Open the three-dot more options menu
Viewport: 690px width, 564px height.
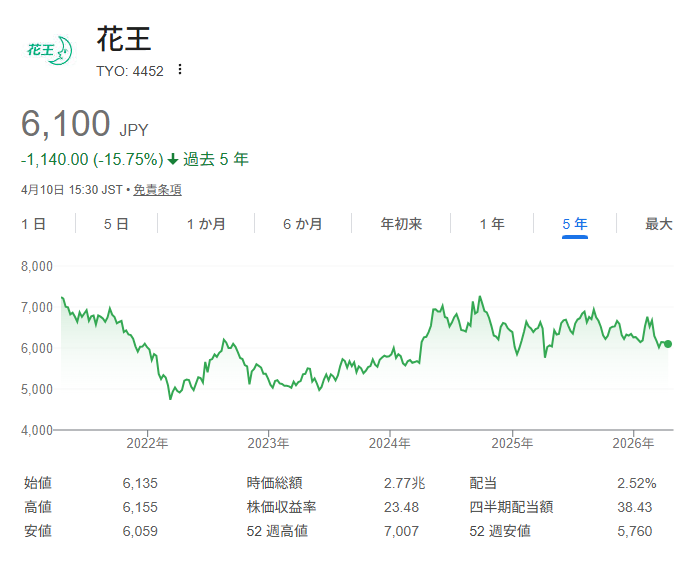pyautogui.click(x=180, y=70)
